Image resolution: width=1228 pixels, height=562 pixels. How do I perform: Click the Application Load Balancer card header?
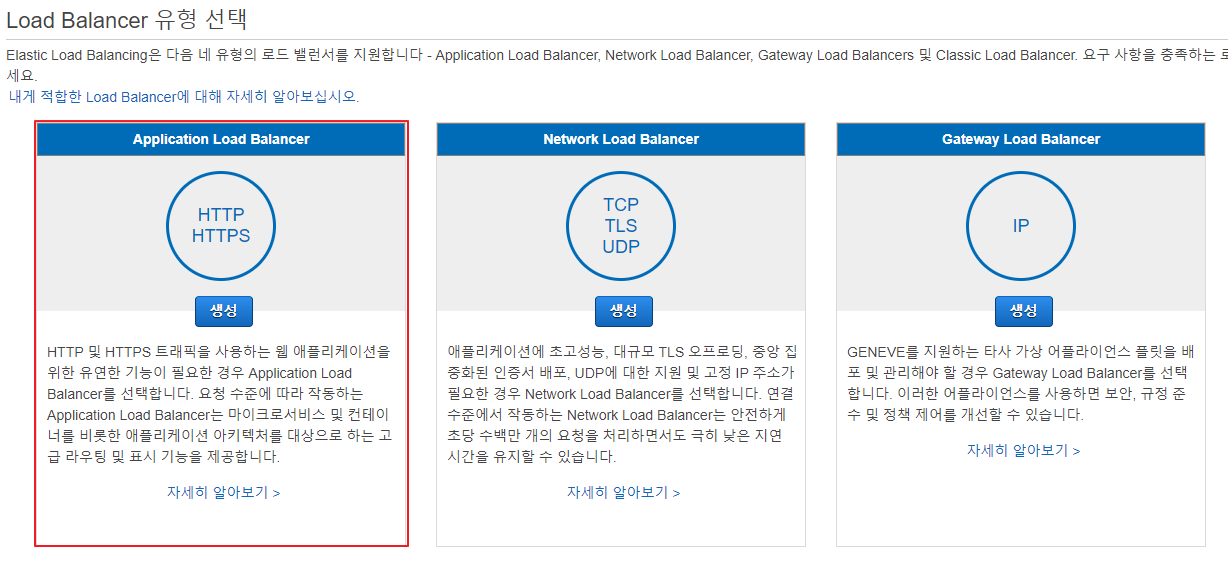[221, 140]
